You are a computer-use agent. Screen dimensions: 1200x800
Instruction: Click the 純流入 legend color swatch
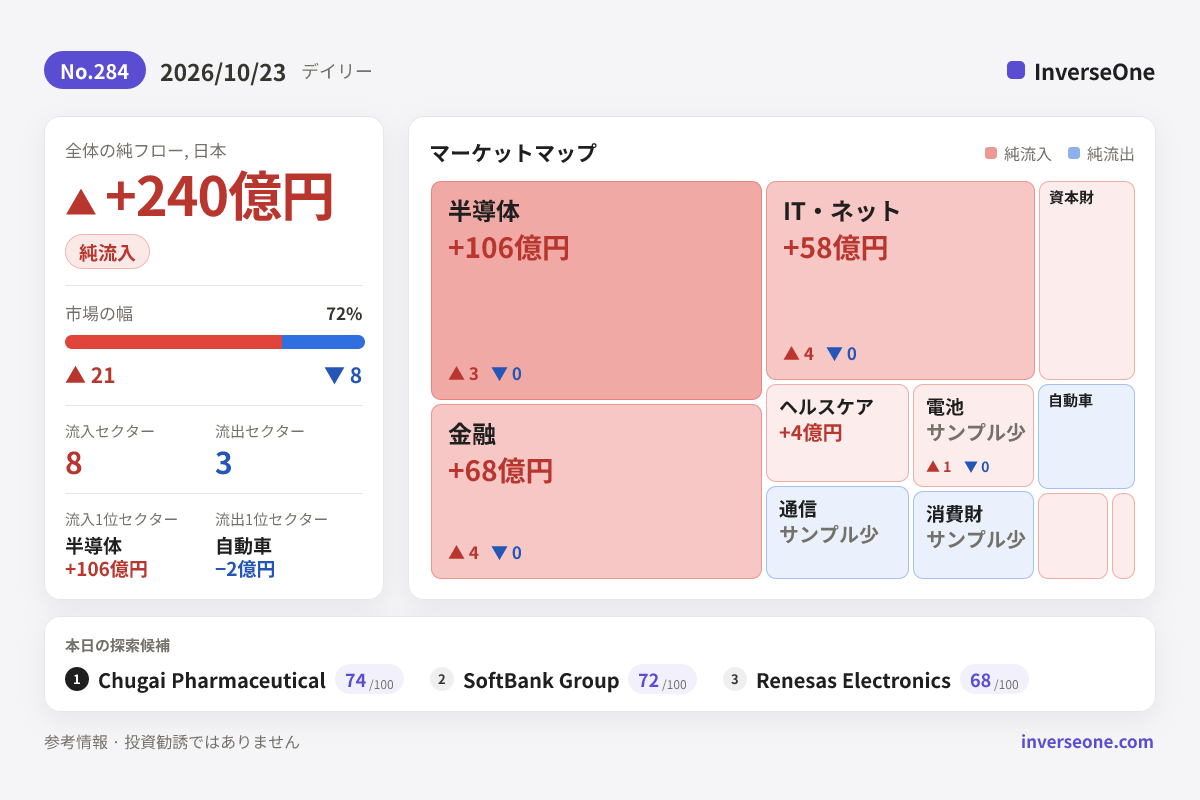[x=991, y=154]
